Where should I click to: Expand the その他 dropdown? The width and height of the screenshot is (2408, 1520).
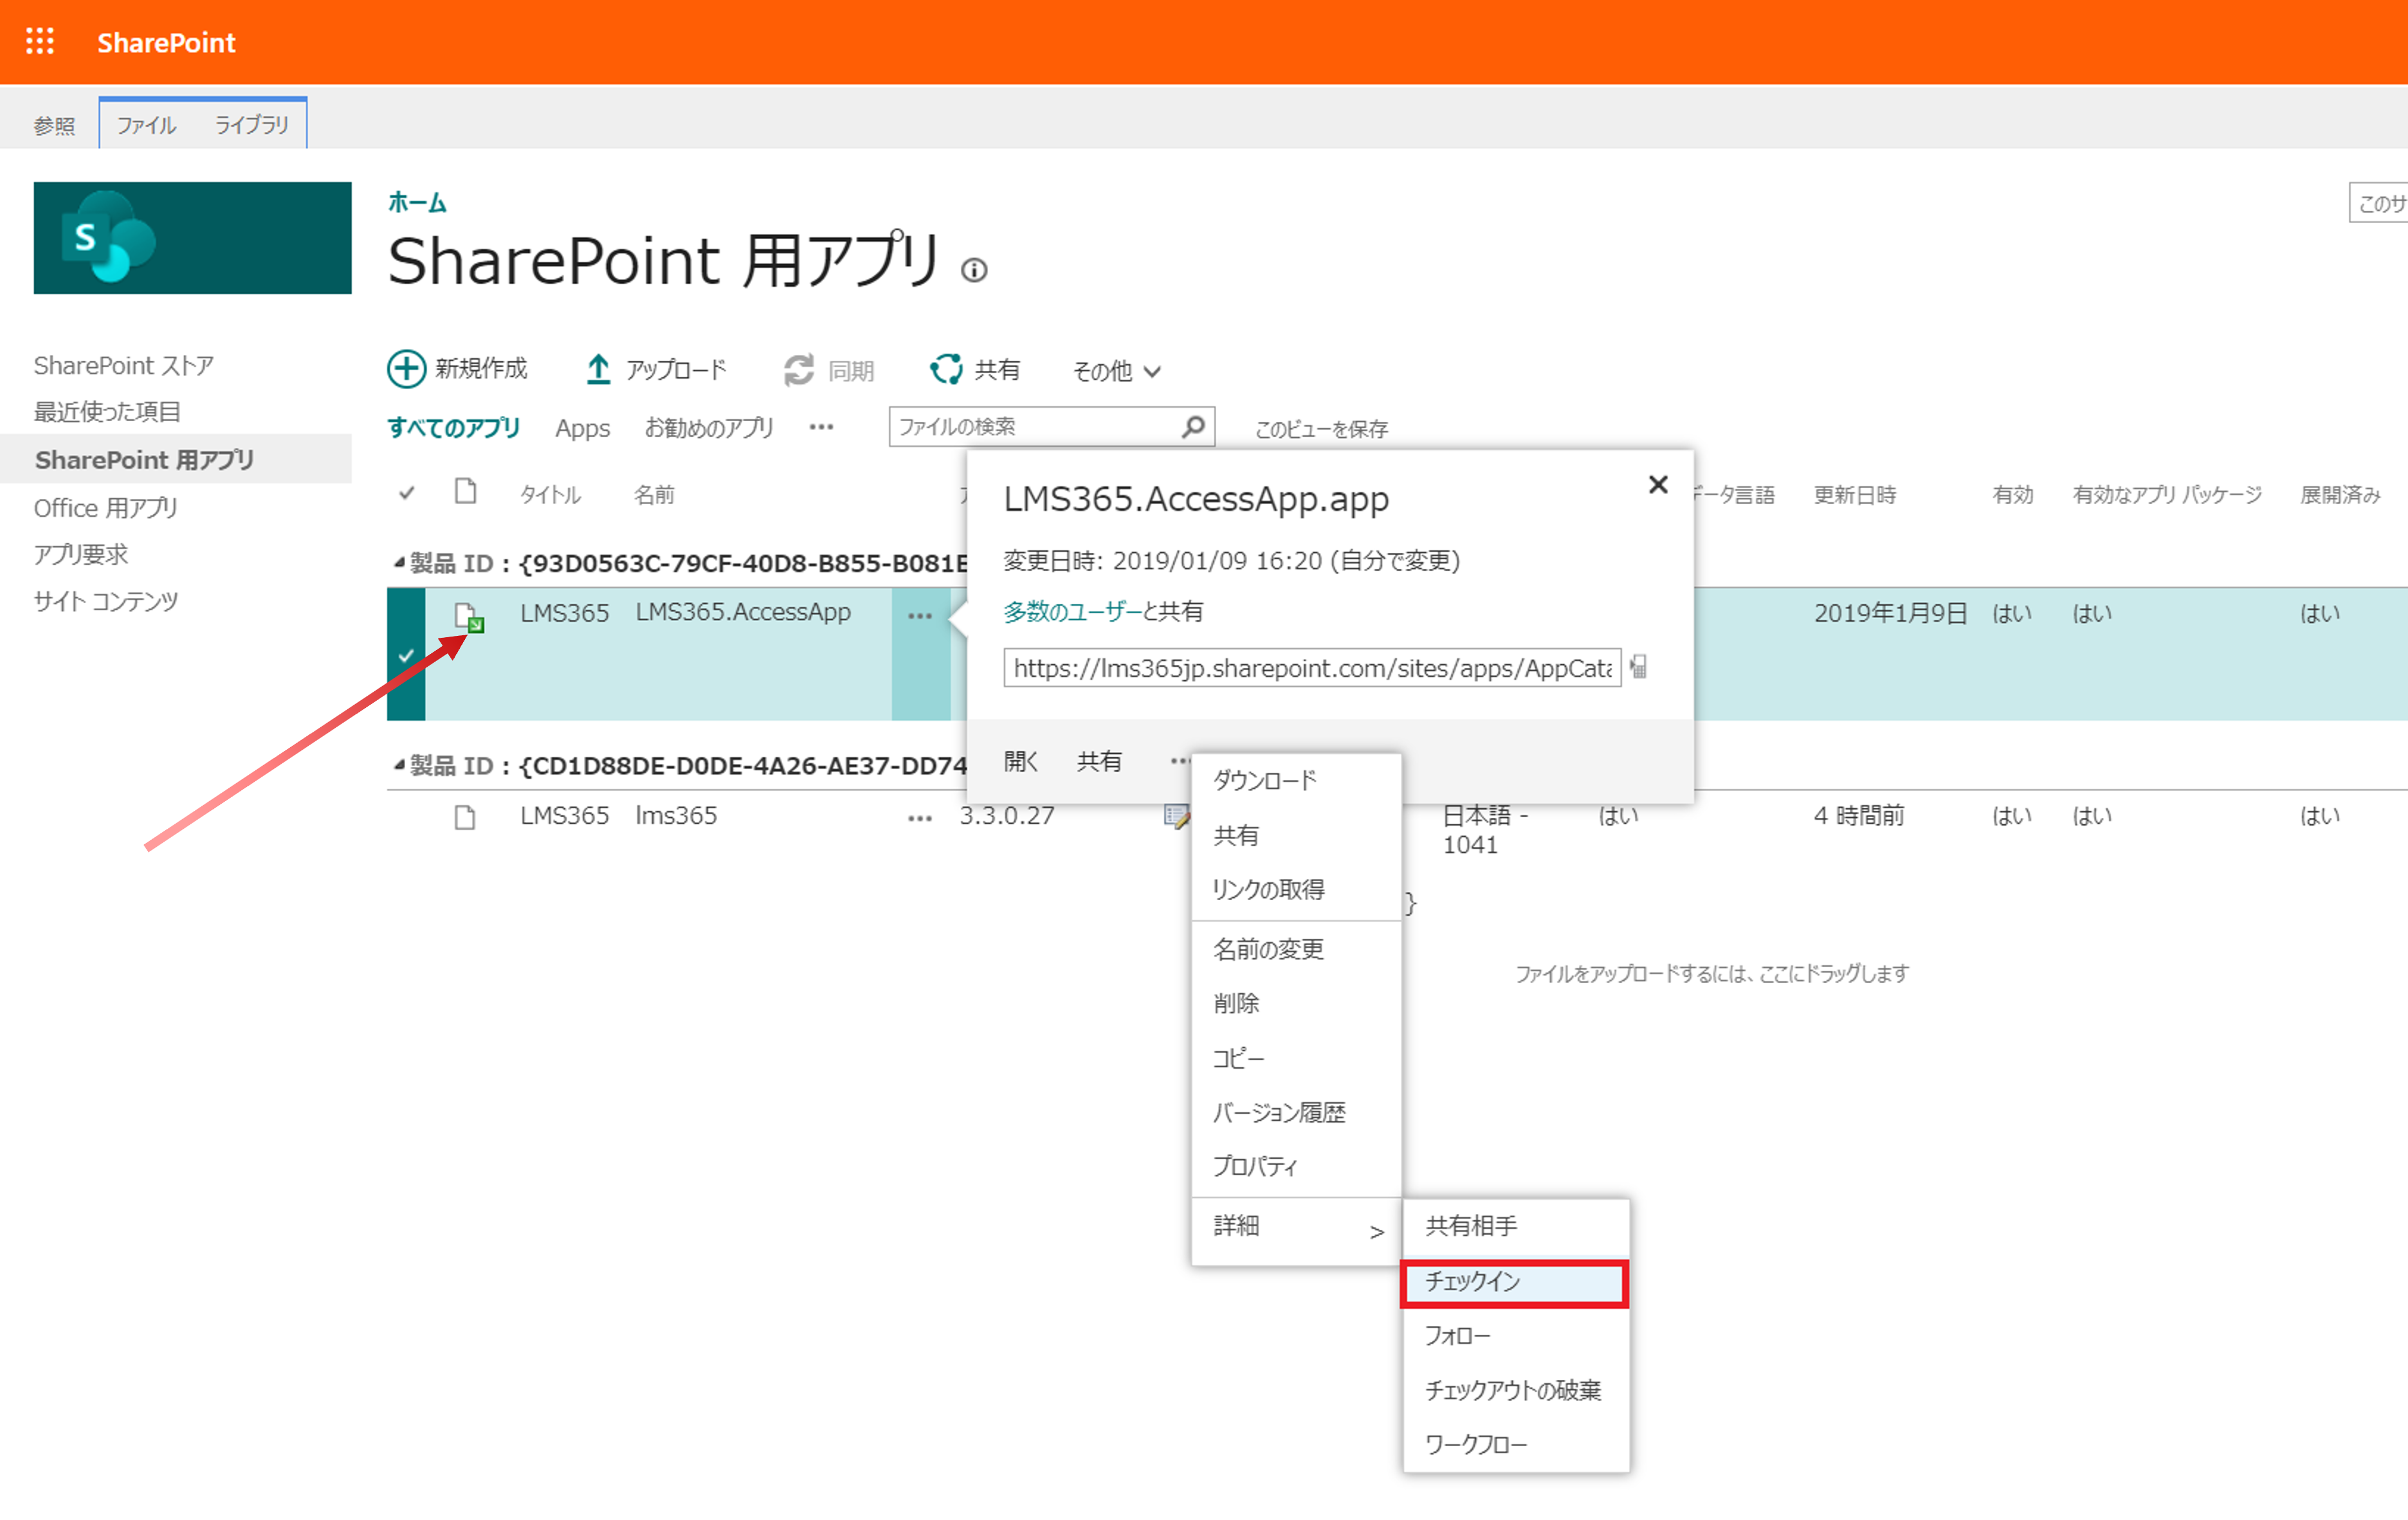[1116, 371]
